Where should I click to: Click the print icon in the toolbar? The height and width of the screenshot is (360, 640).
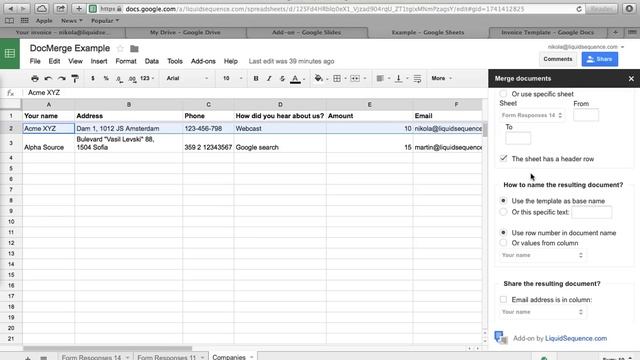[x=35, y=78]
